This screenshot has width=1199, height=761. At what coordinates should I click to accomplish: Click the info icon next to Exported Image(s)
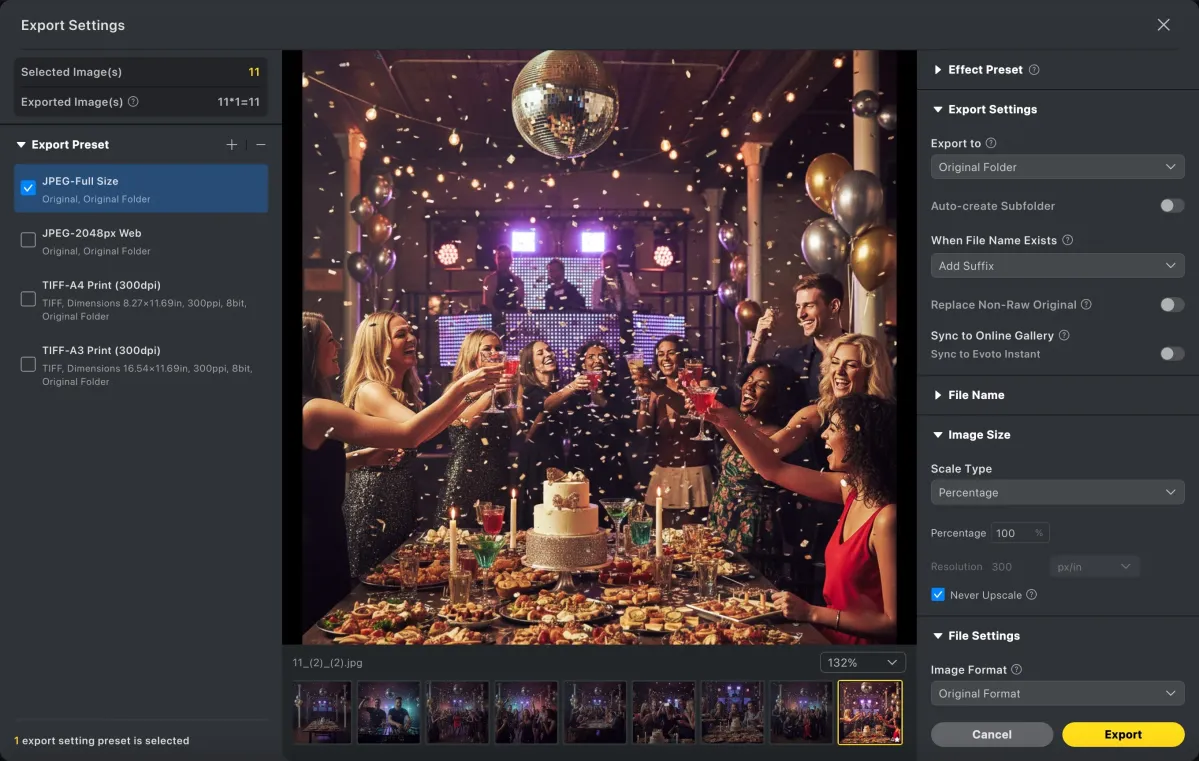133,102
